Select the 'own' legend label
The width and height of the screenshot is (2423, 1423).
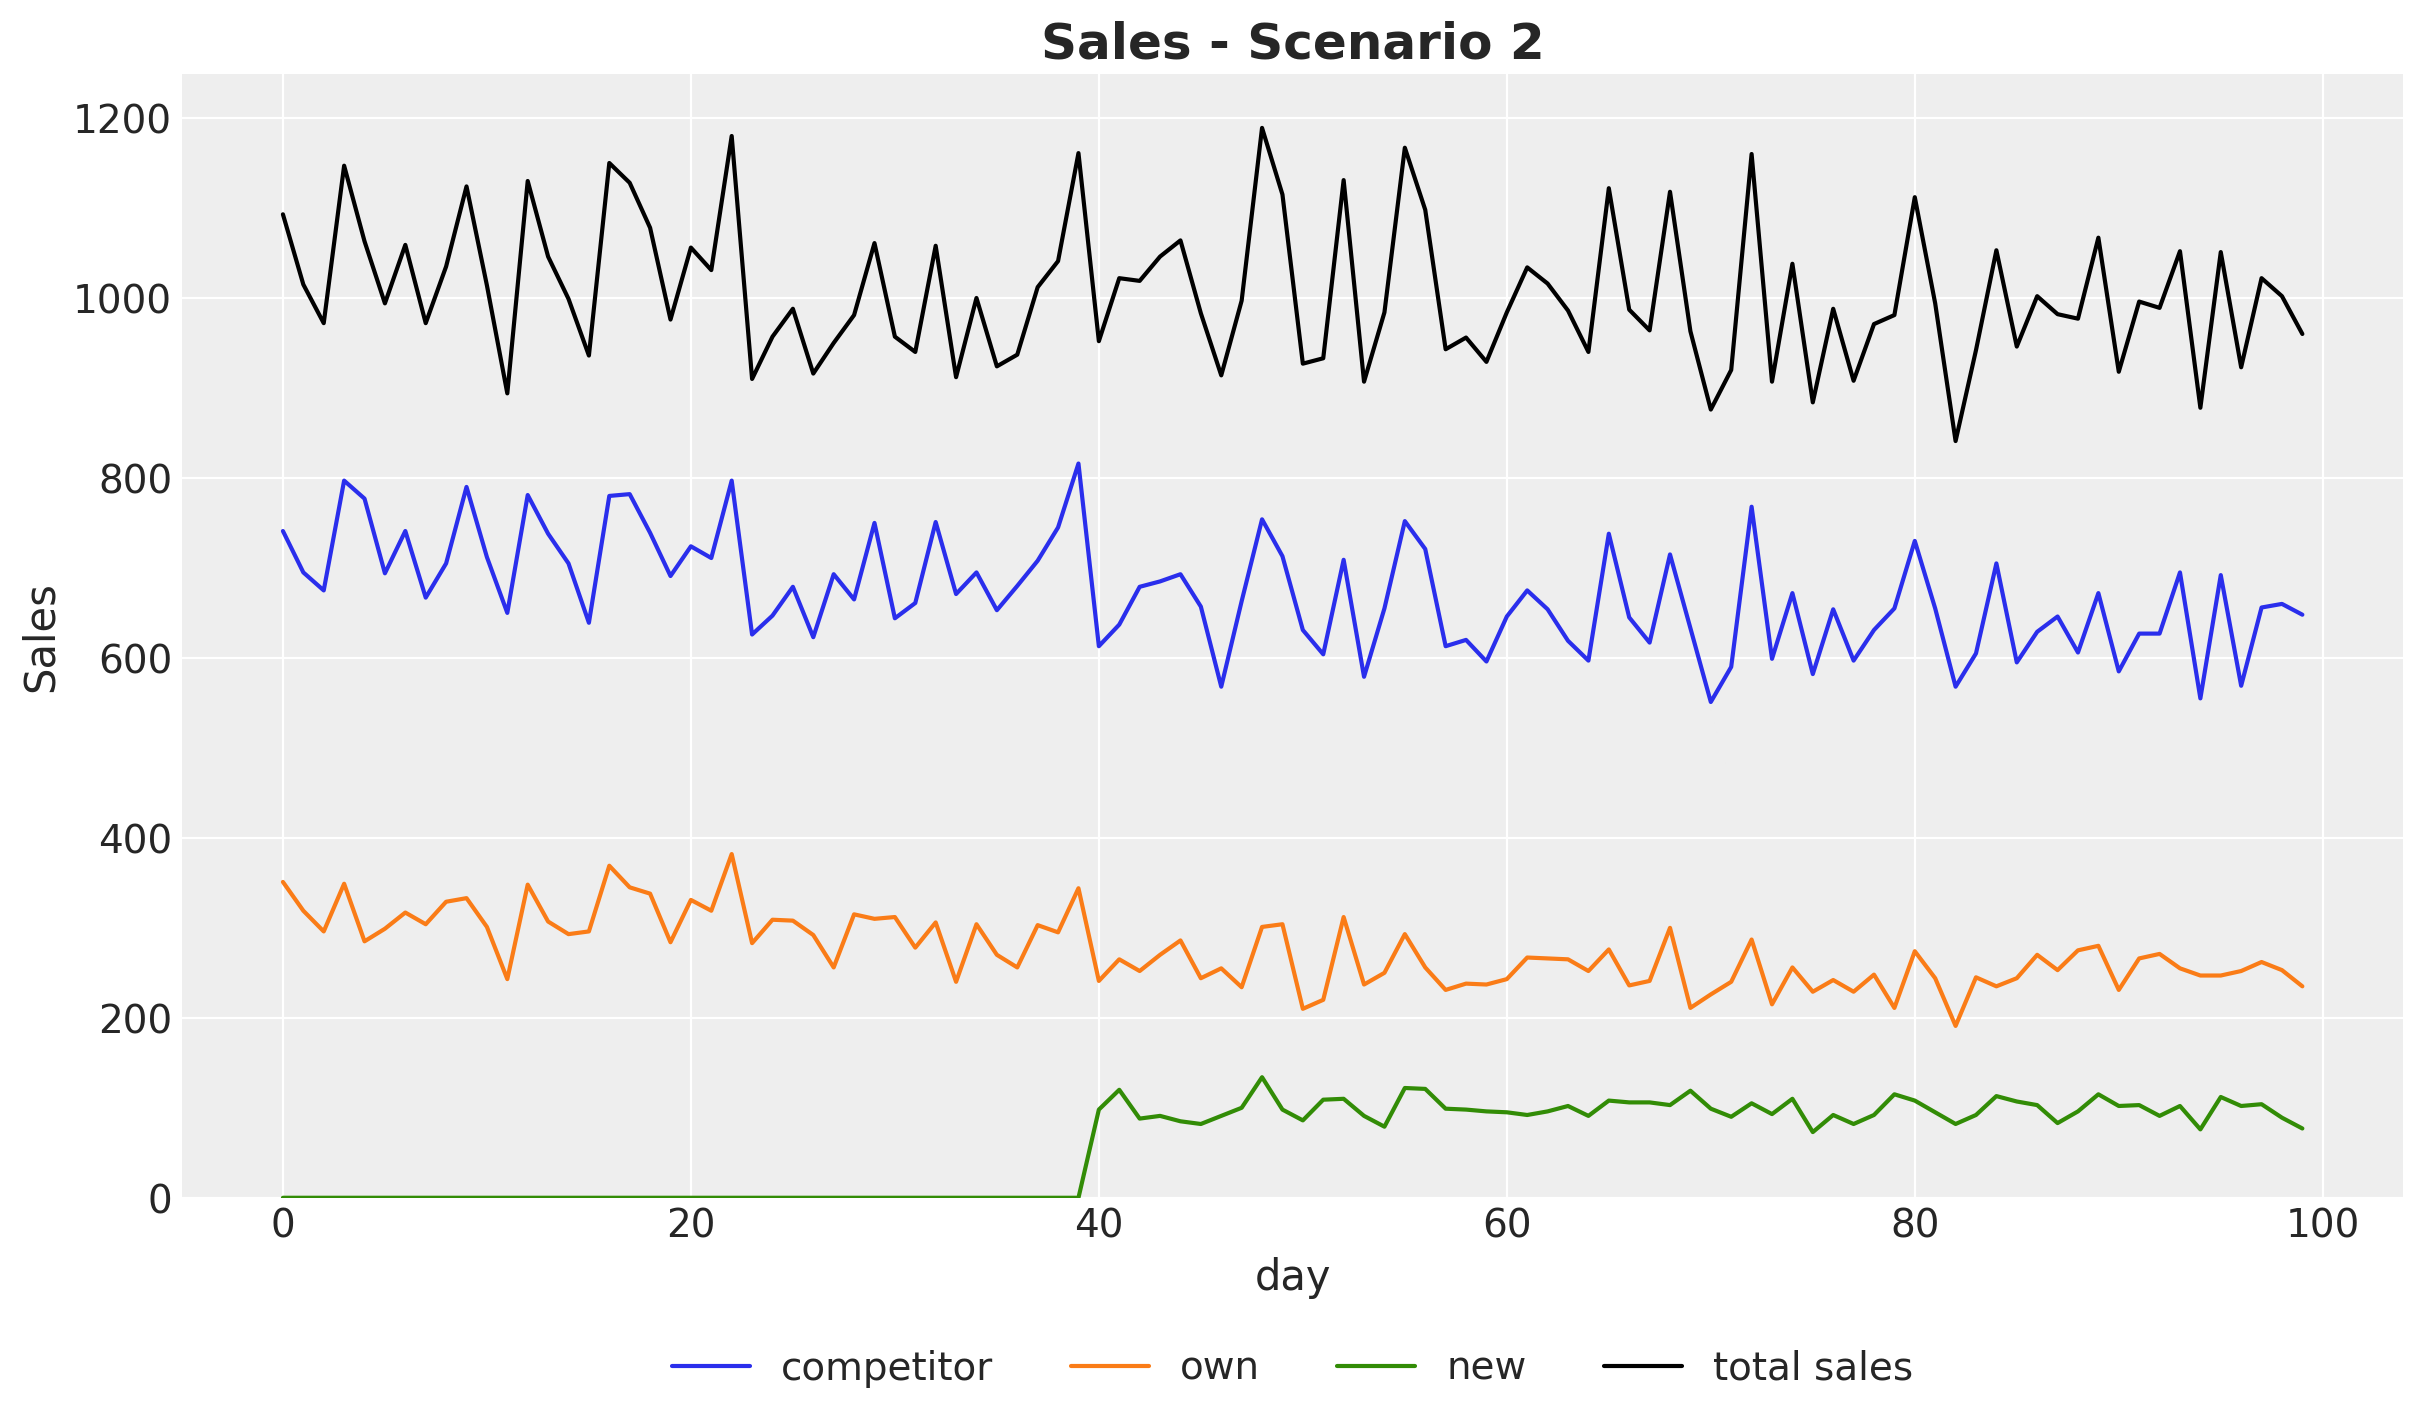click(x=1219, y=1366)
